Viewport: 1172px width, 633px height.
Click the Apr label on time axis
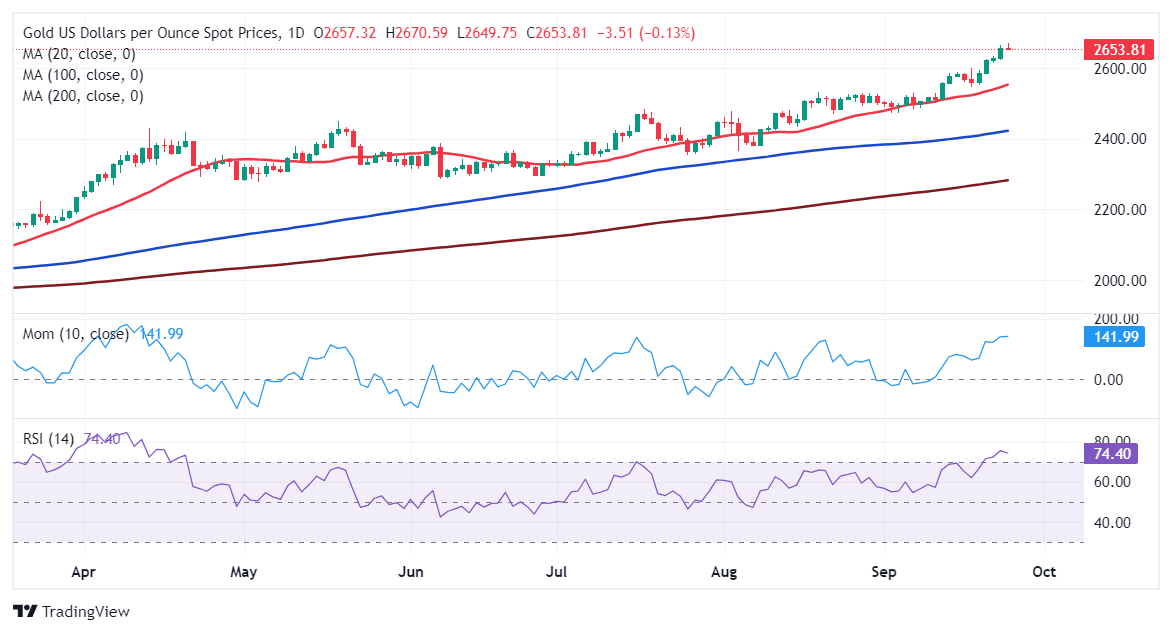[83, 572]
